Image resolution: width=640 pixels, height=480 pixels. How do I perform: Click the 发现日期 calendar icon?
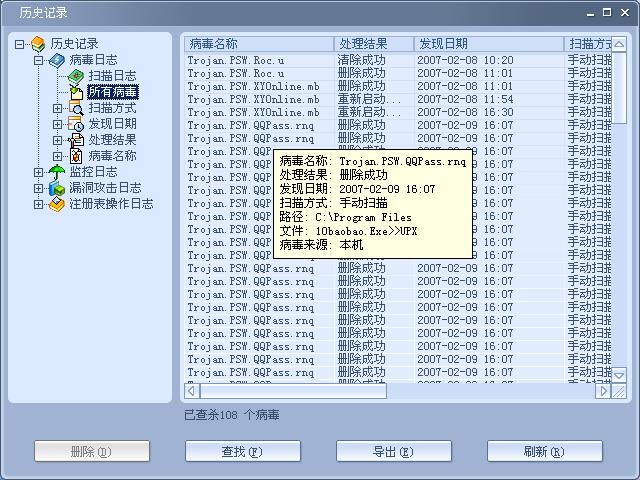click(x=76, y=124)
